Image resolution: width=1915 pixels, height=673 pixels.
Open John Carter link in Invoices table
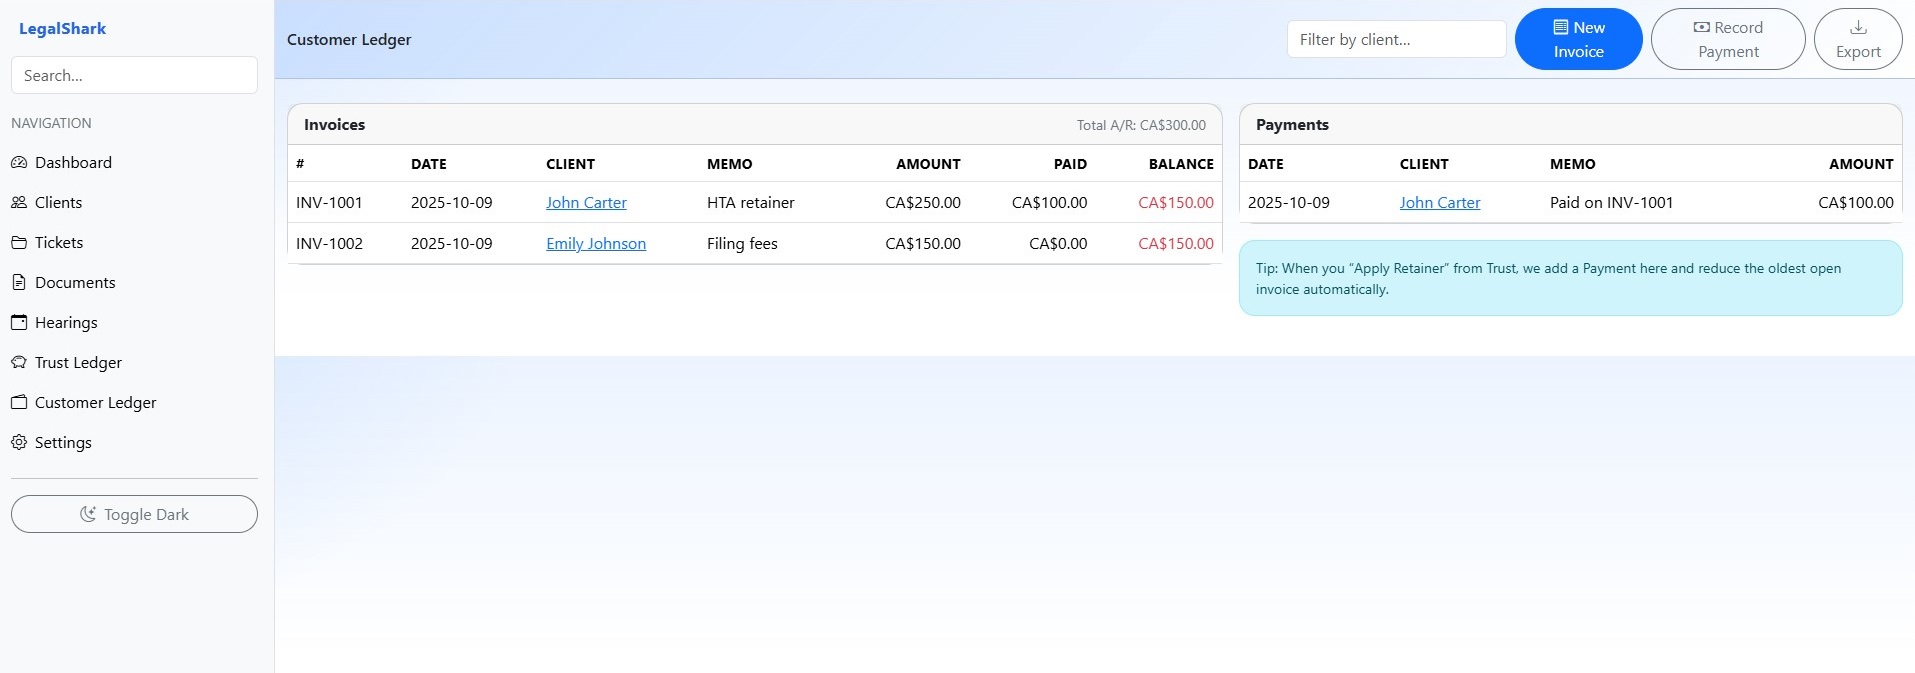pos(586,202)
